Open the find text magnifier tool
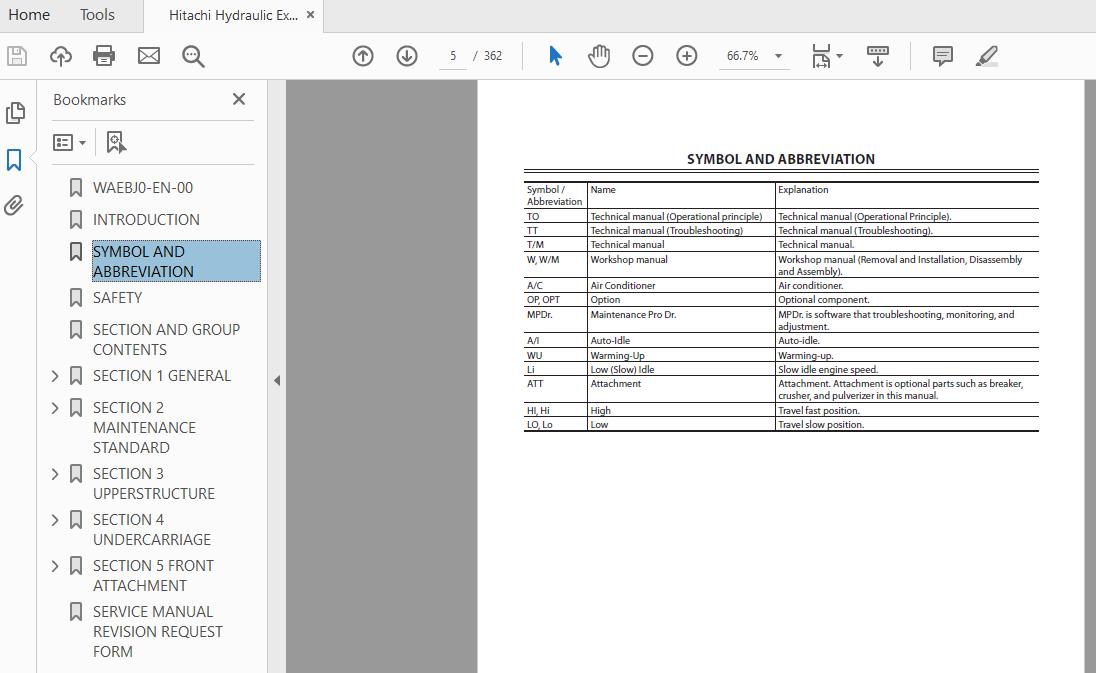This screenshot has height=673, width=1096. [193, 56]
